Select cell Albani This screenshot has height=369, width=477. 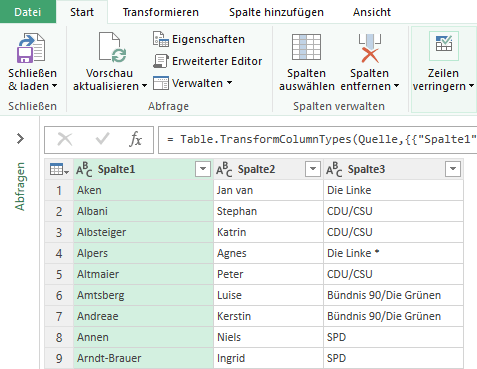[143, 211]
